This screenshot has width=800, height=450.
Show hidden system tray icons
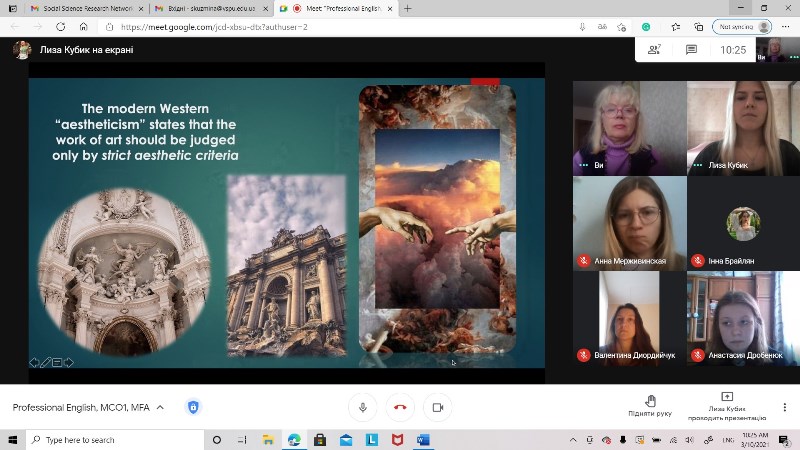click(573, 440)
